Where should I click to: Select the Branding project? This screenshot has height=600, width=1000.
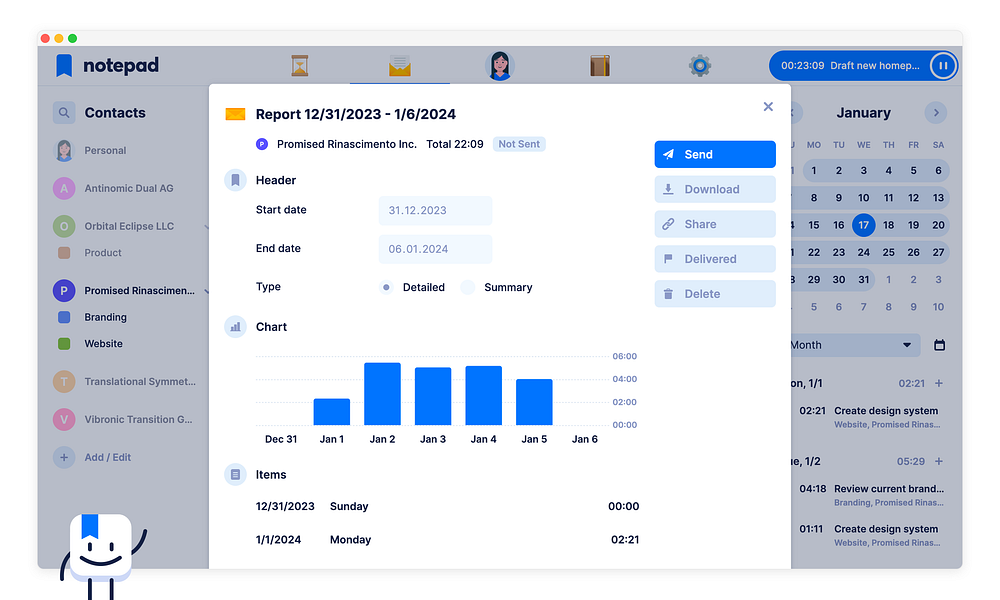tap(92, 317)
